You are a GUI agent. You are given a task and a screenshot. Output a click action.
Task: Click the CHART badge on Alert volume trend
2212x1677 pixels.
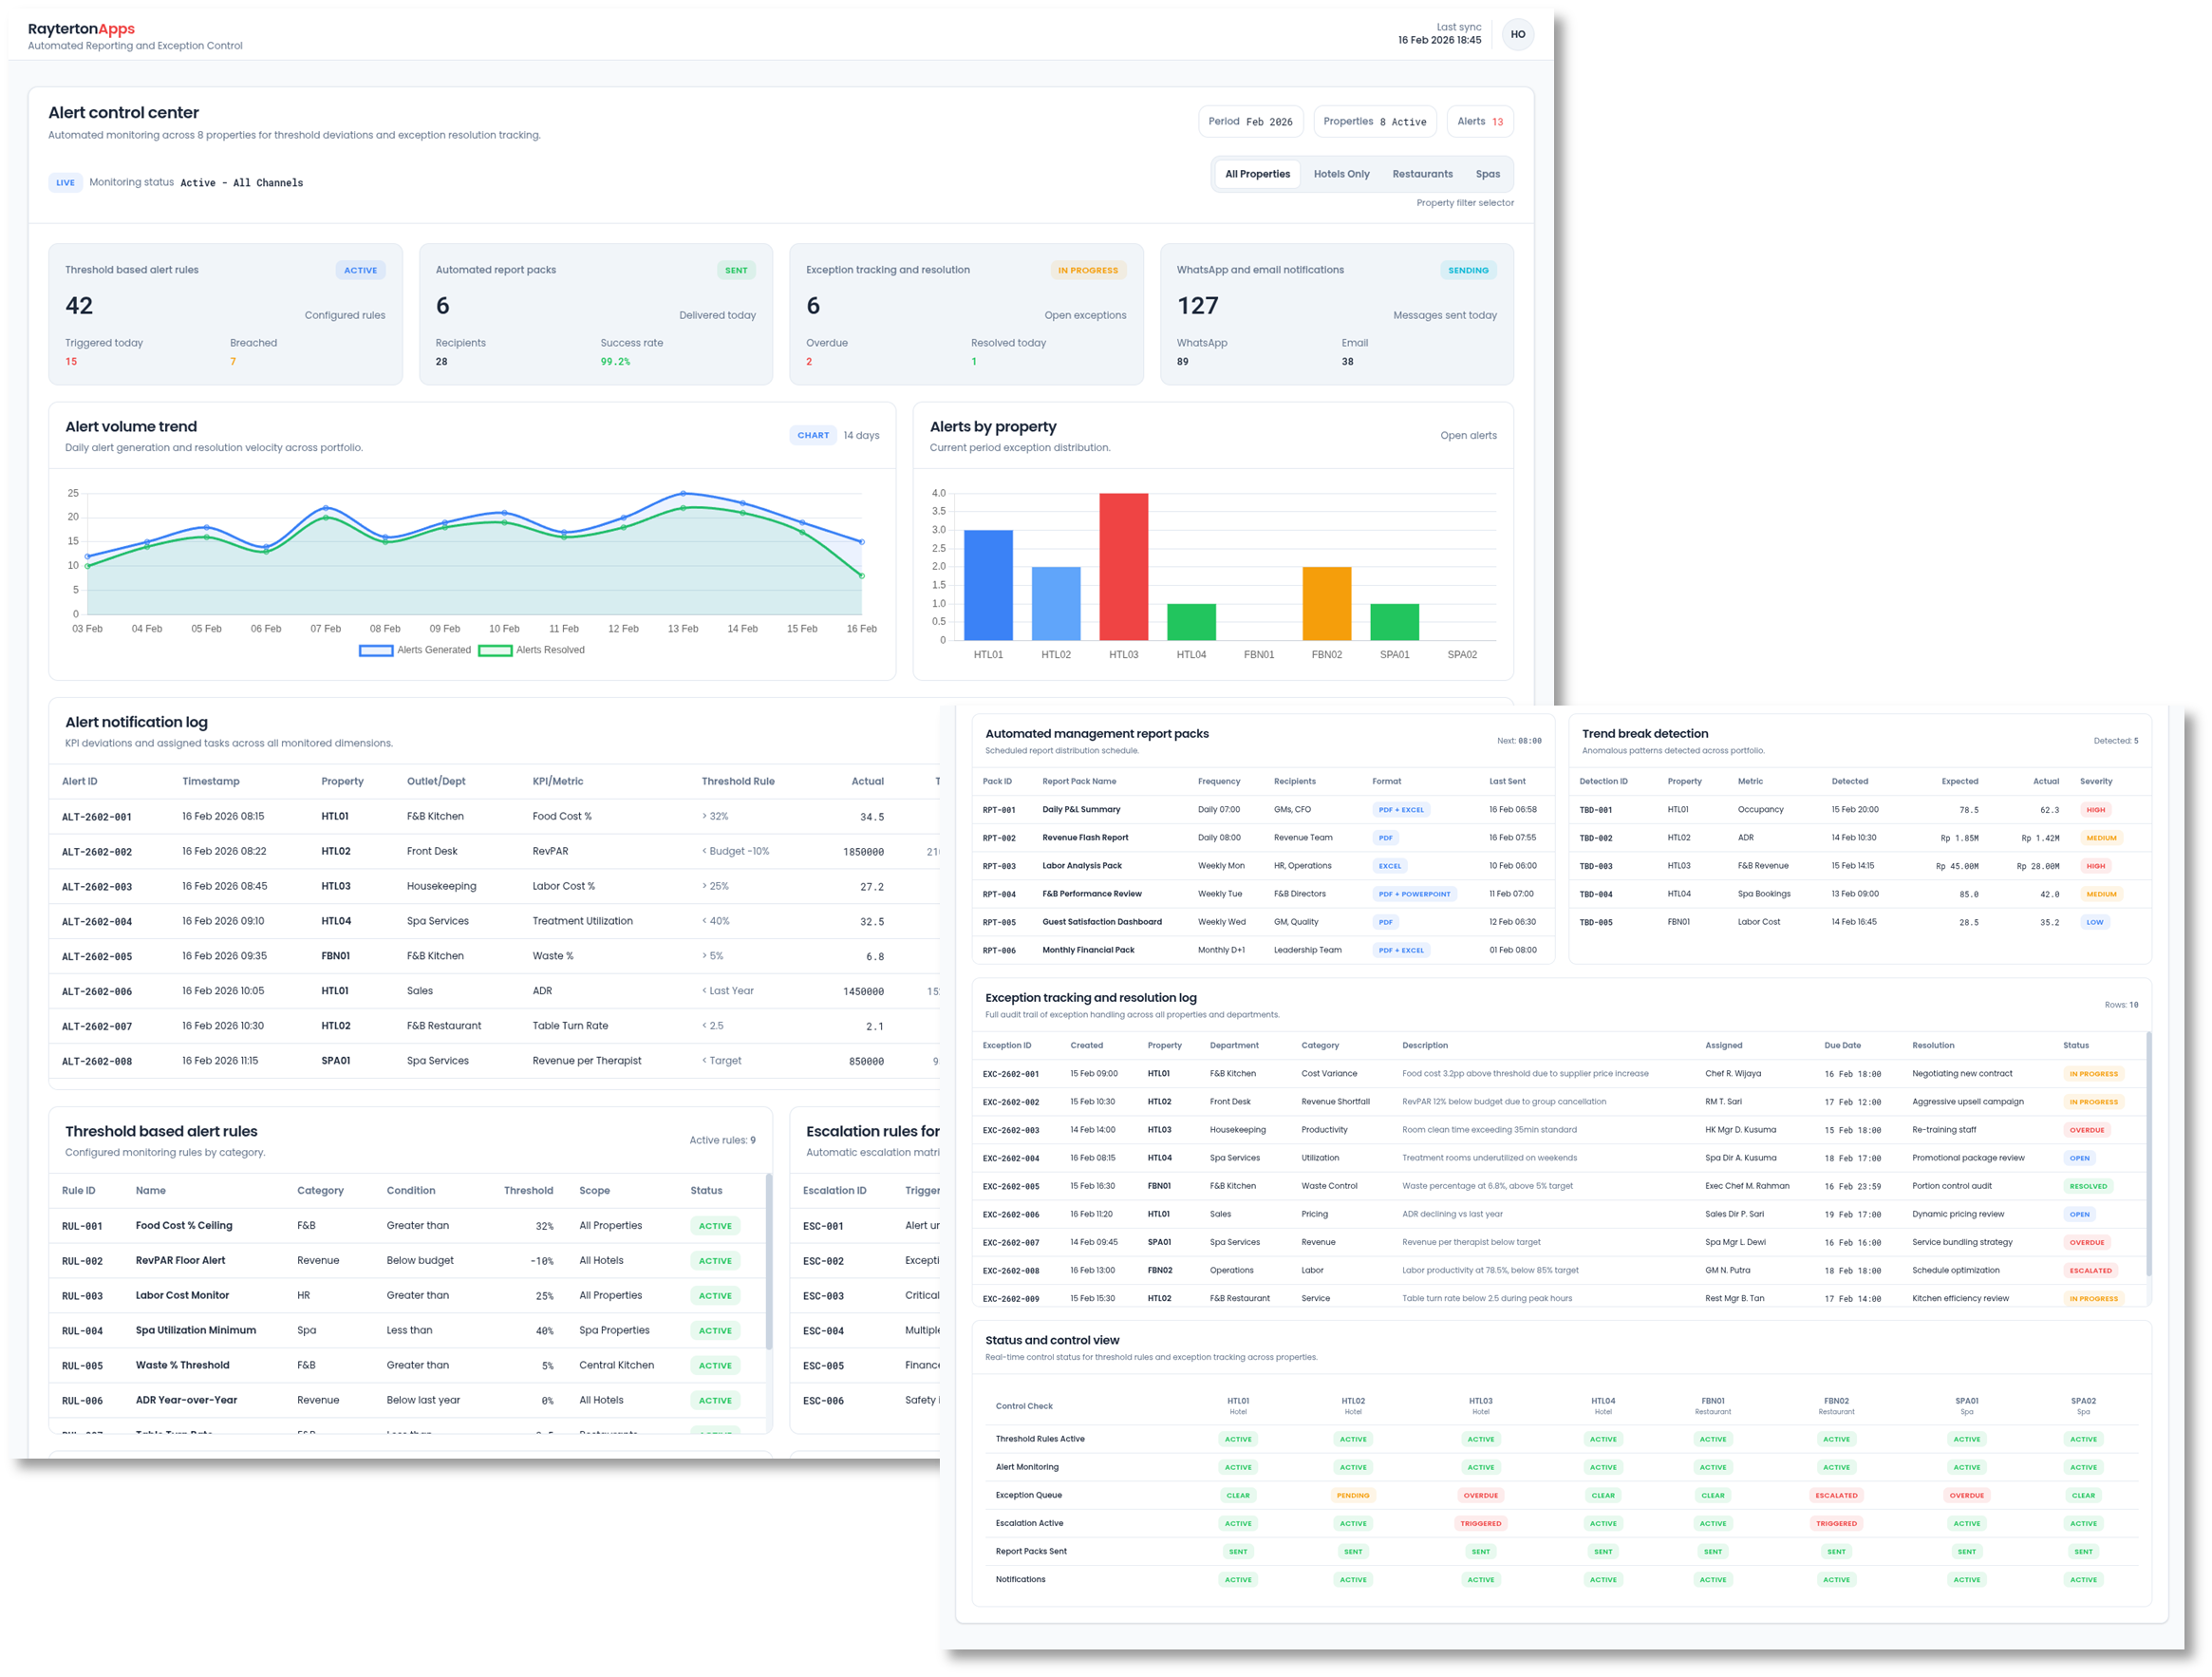[813, 435]
